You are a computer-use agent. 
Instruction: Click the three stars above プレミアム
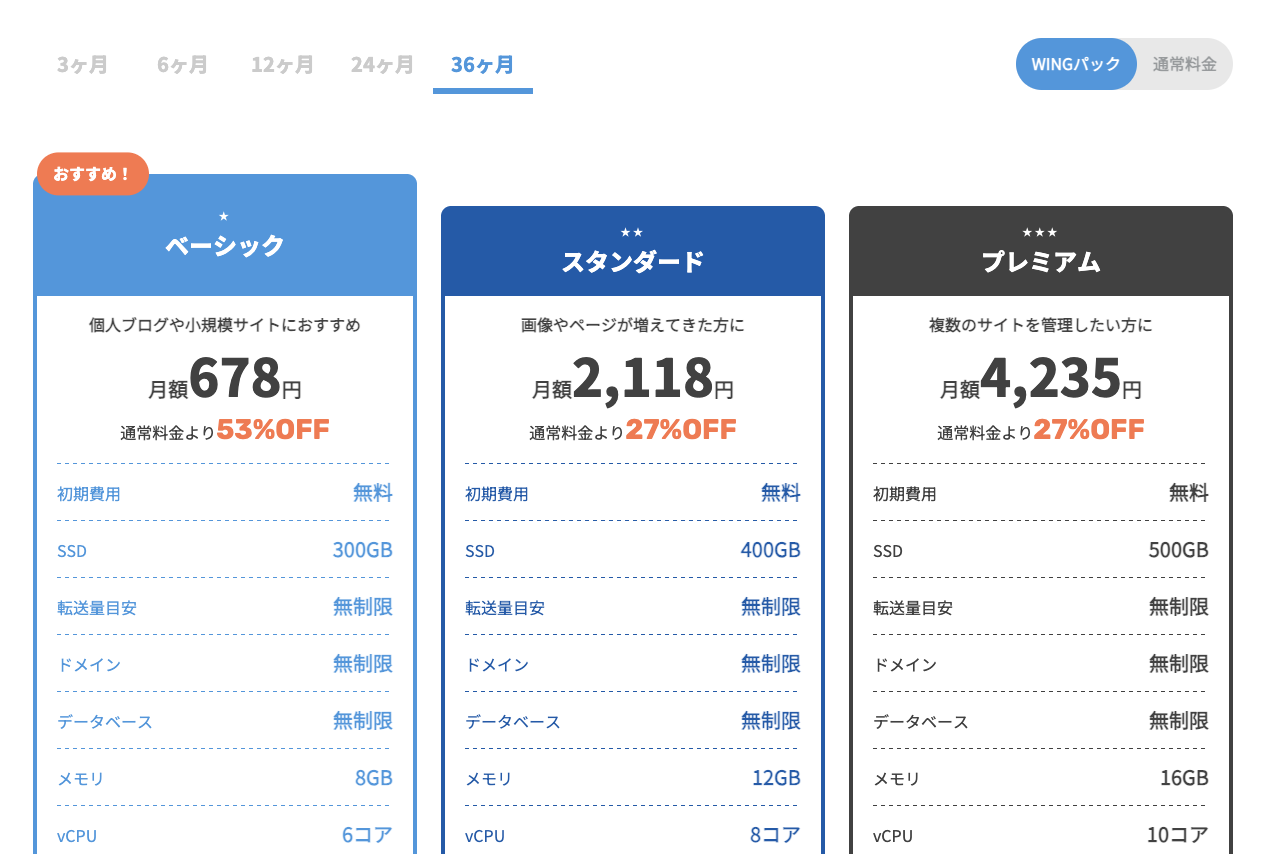point(1040,233)
